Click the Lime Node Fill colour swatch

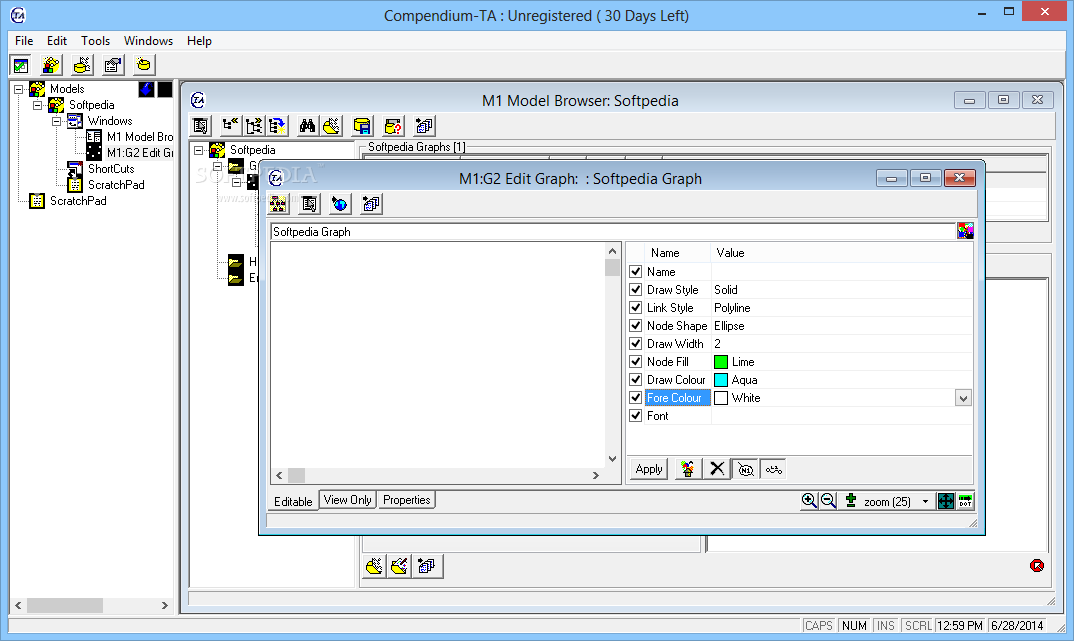click(x=721, y=362)
